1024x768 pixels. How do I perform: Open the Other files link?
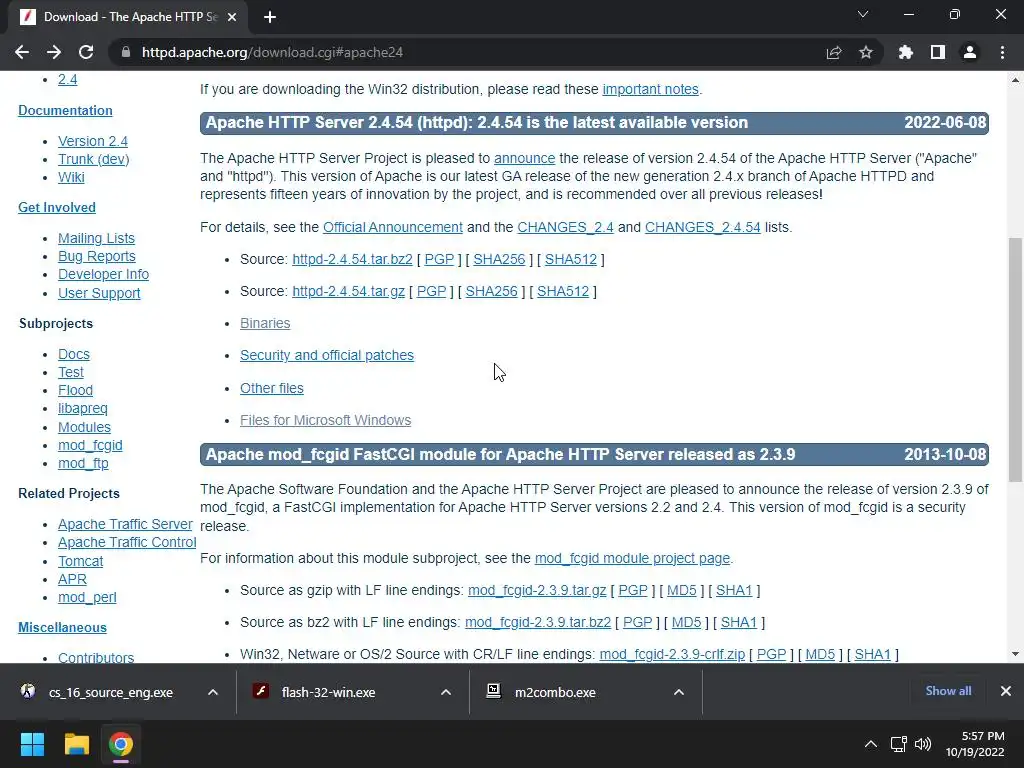tap(272, 388)
